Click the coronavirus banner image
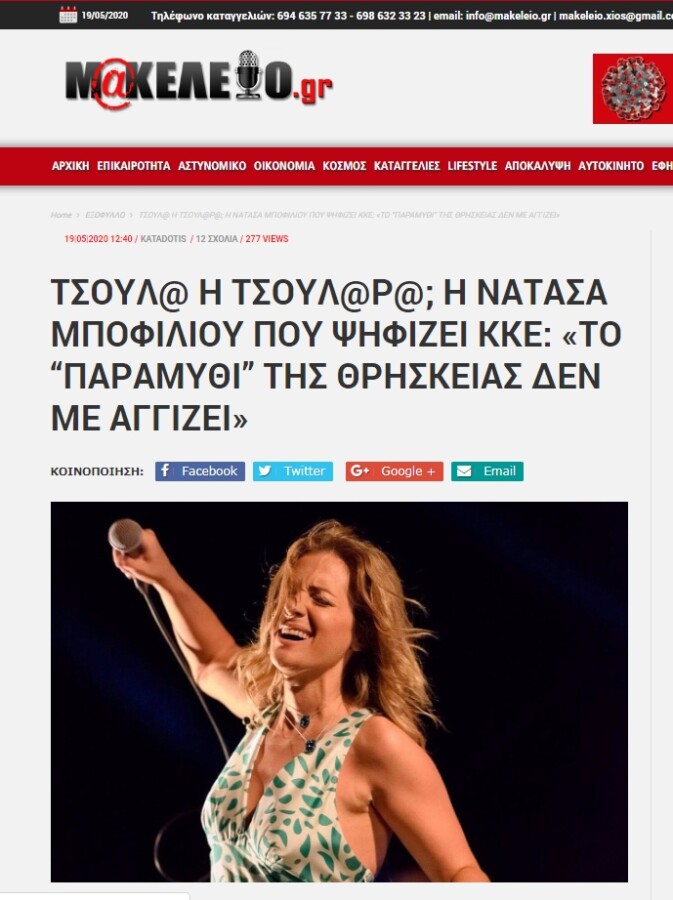The width and height of the screenshot is (673, 900). click(x=633, y=88)
